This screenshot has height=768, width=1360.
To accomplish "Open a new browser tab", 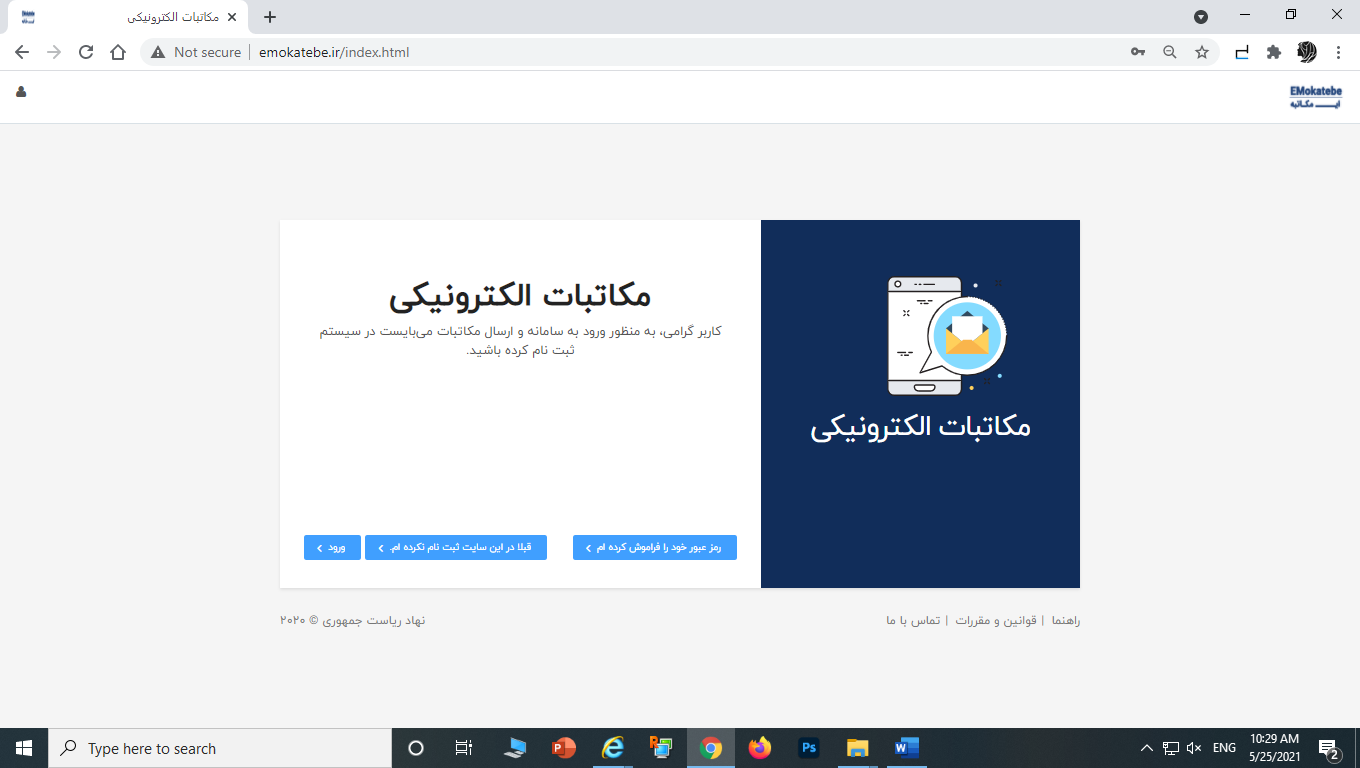I will (x=270, y=17).
